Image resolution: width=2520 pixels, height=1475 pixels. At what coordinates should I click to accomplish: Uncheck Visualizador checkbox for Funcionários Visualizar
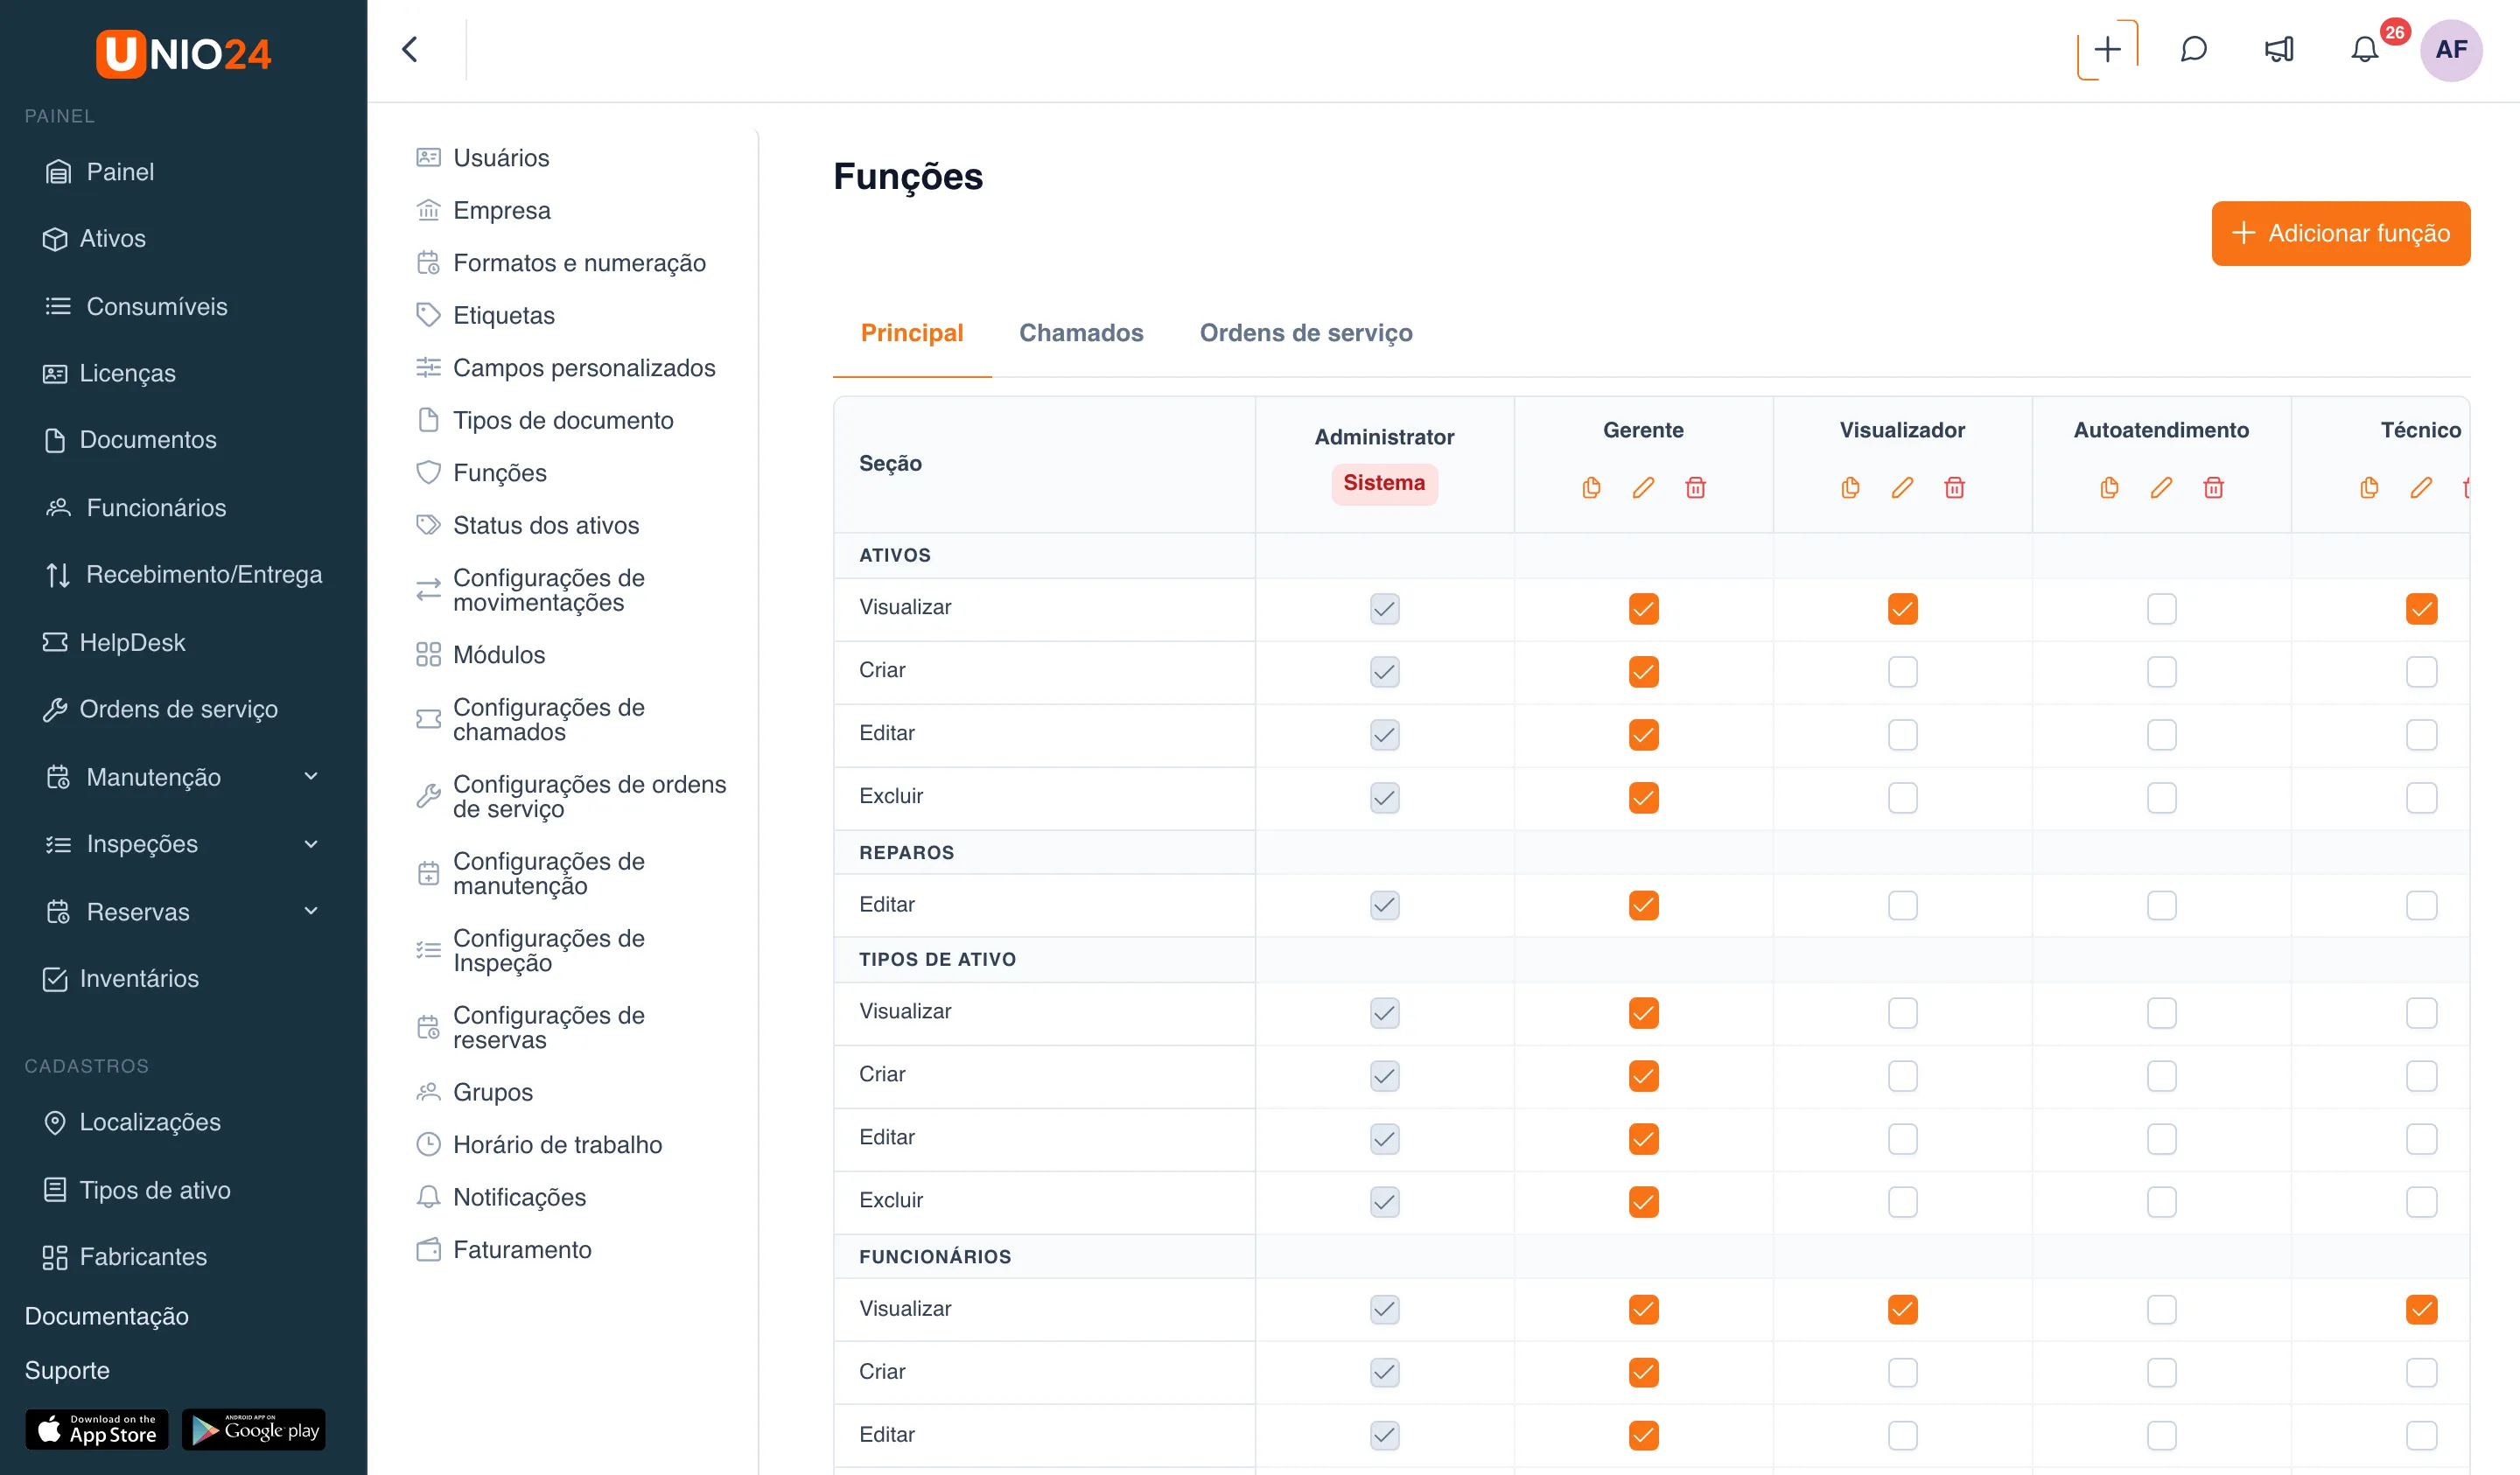point(1902,1310)
